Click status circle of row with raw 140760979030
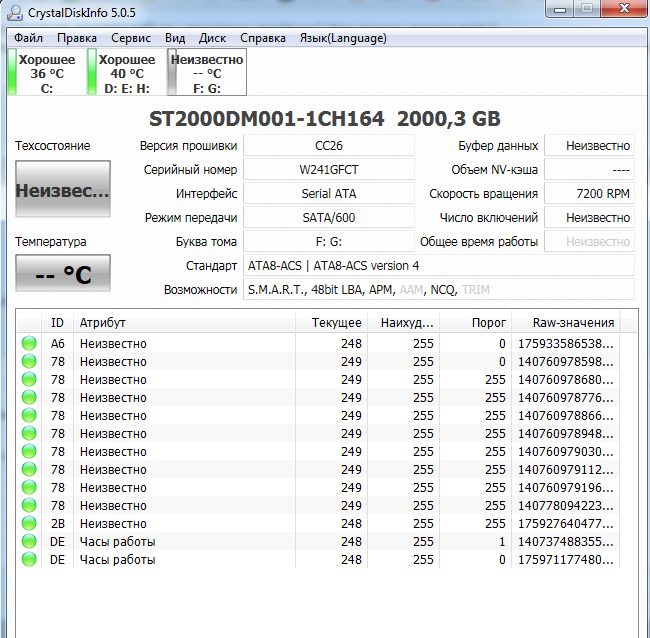 click(x=29, y=451)
